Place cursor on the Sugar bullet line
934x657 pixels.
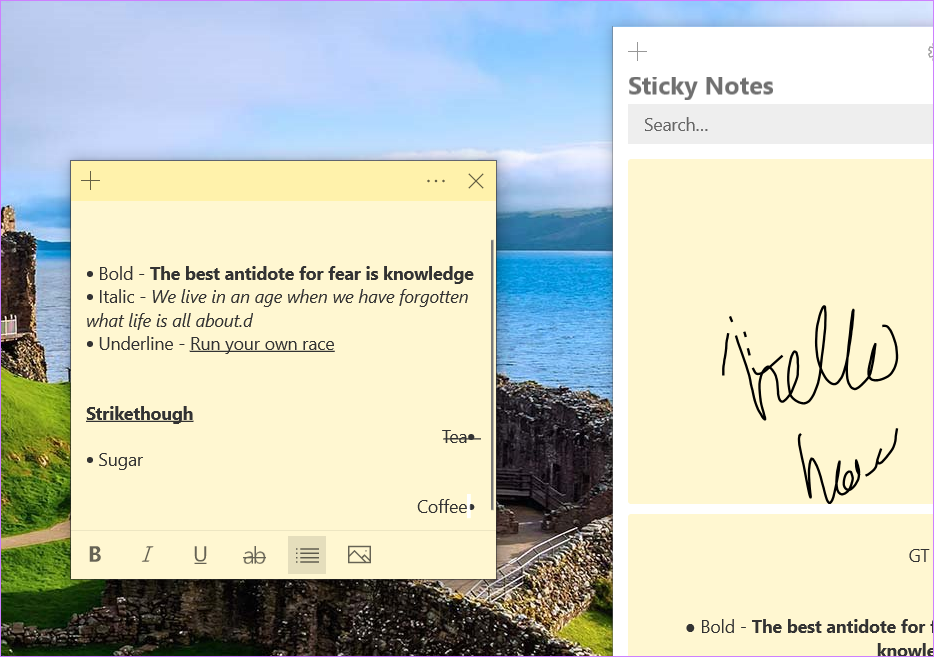[x=120, y=459]
